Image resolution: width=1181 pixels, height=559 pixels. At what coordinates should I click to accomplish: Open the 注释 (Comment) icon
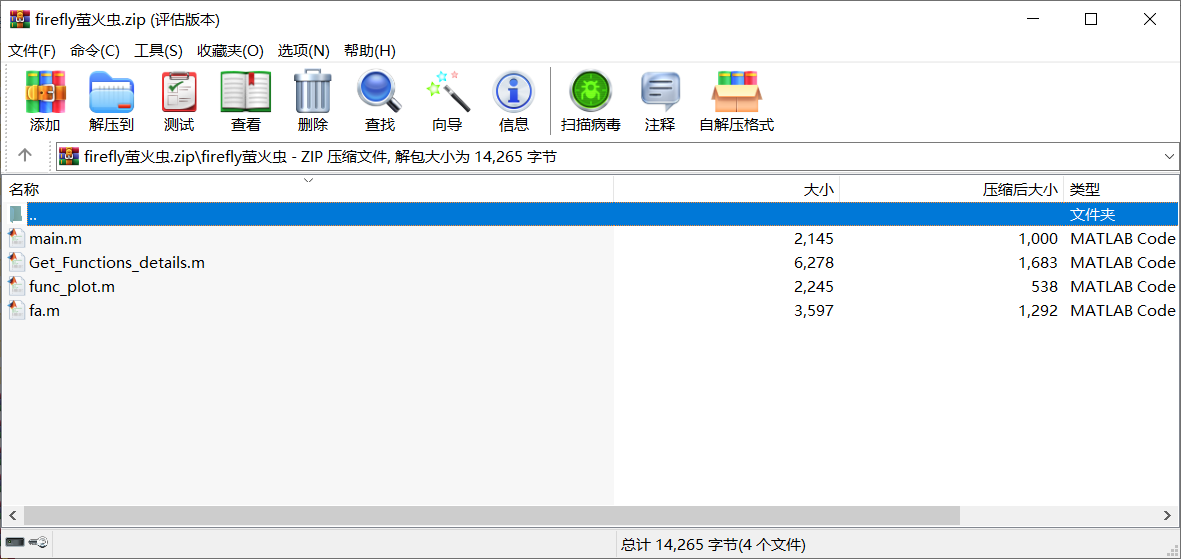[660, 92]
